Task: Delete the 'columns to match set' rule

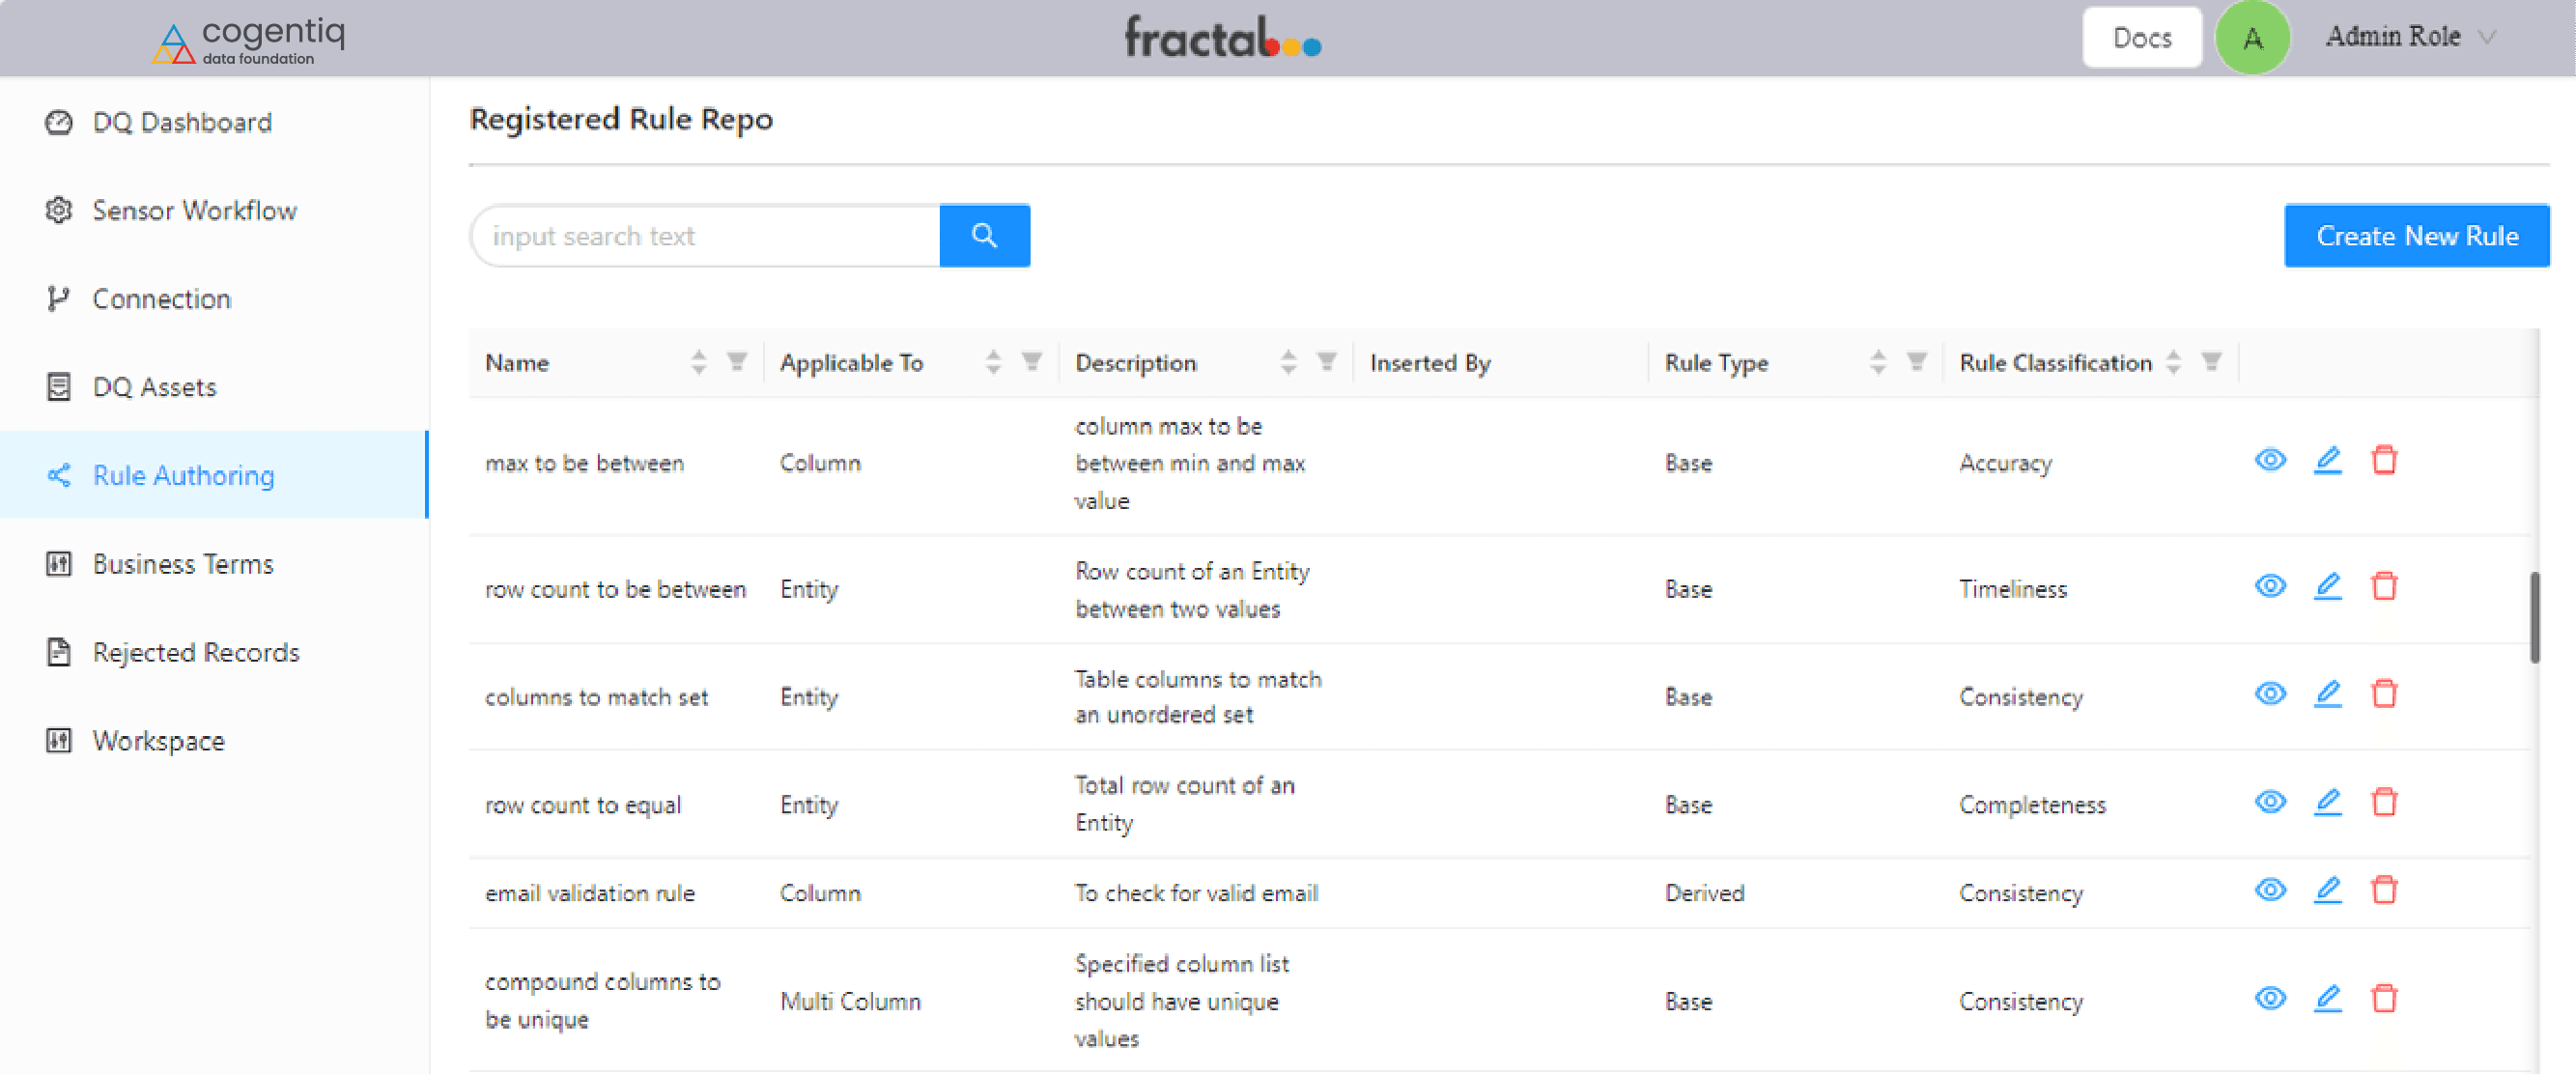Action: [2384, 694]
